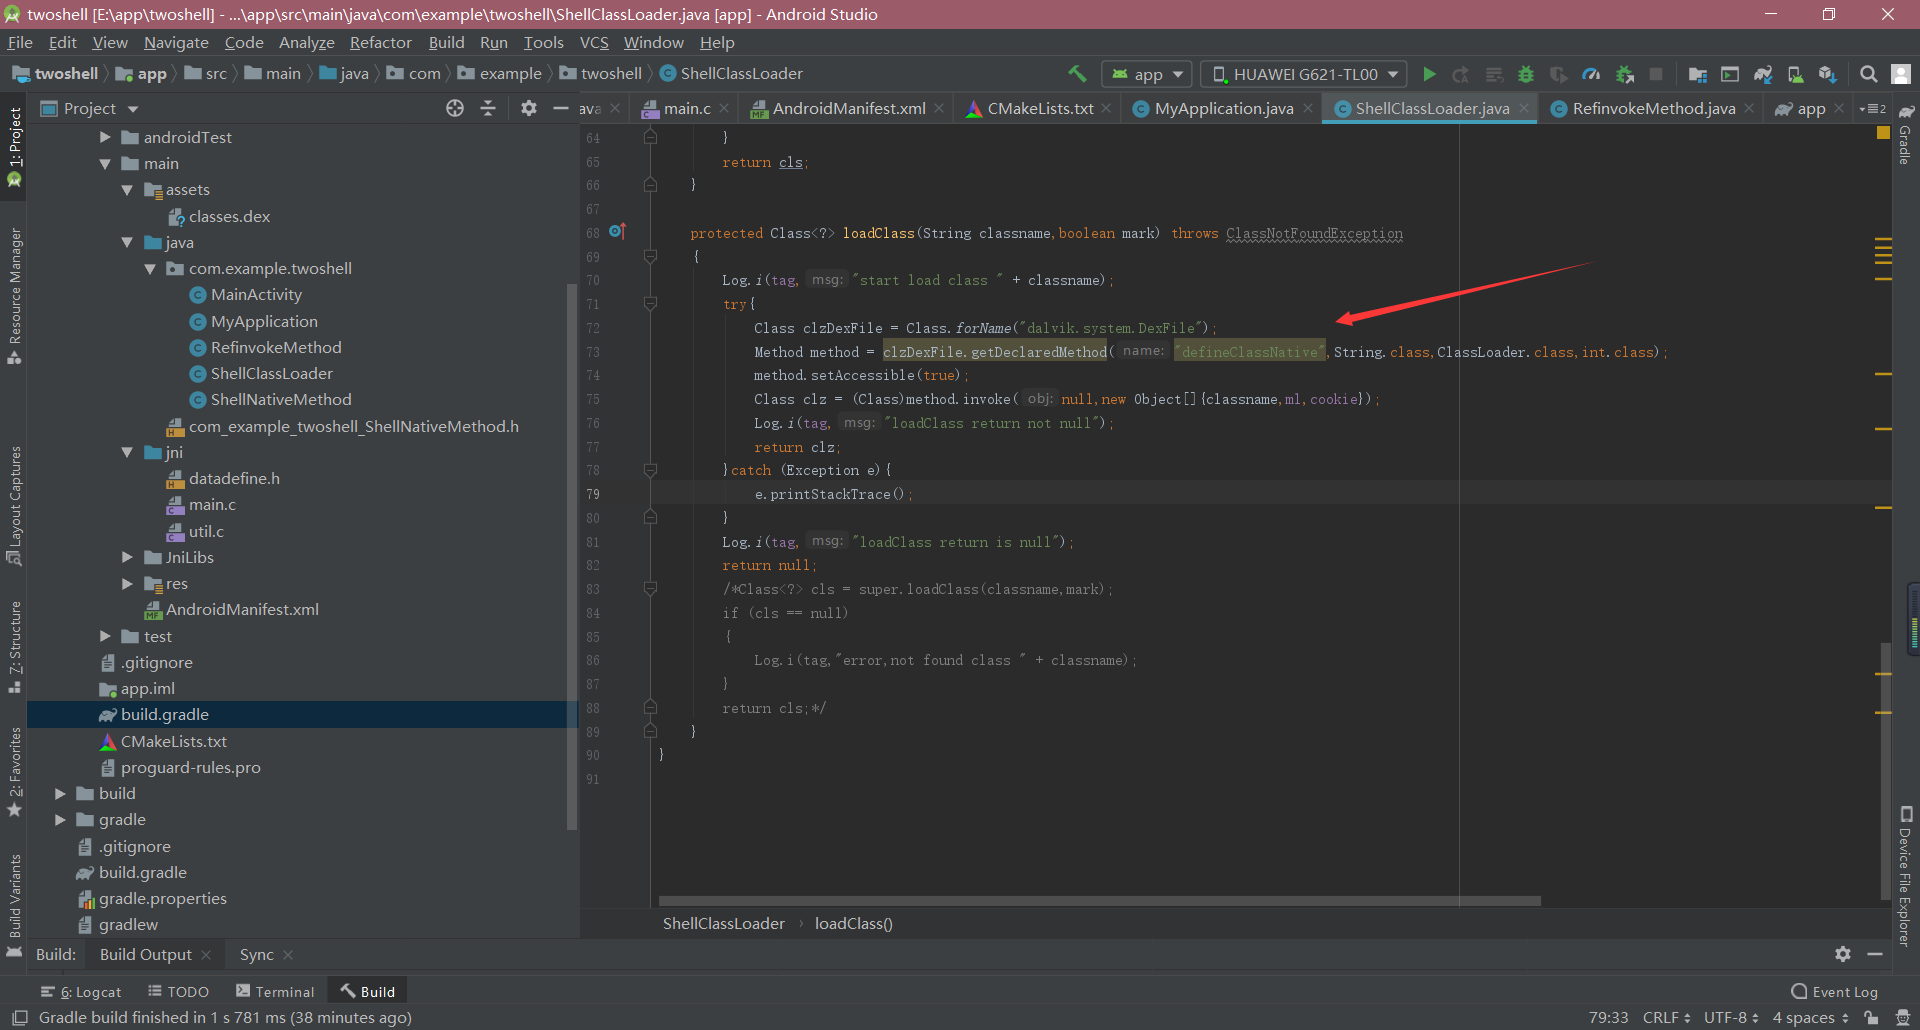Sync project with Gradle files icon
The image size is (1920, 1030).
point(1763,74)
